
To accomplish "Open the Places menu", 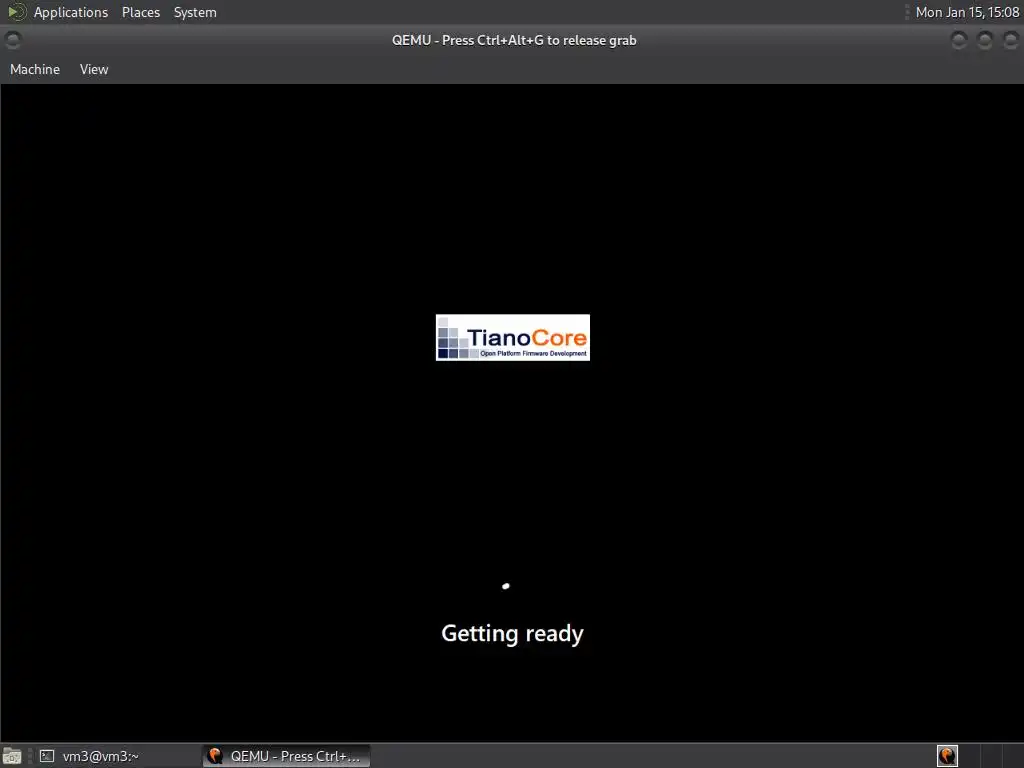I will click(140, 12).
